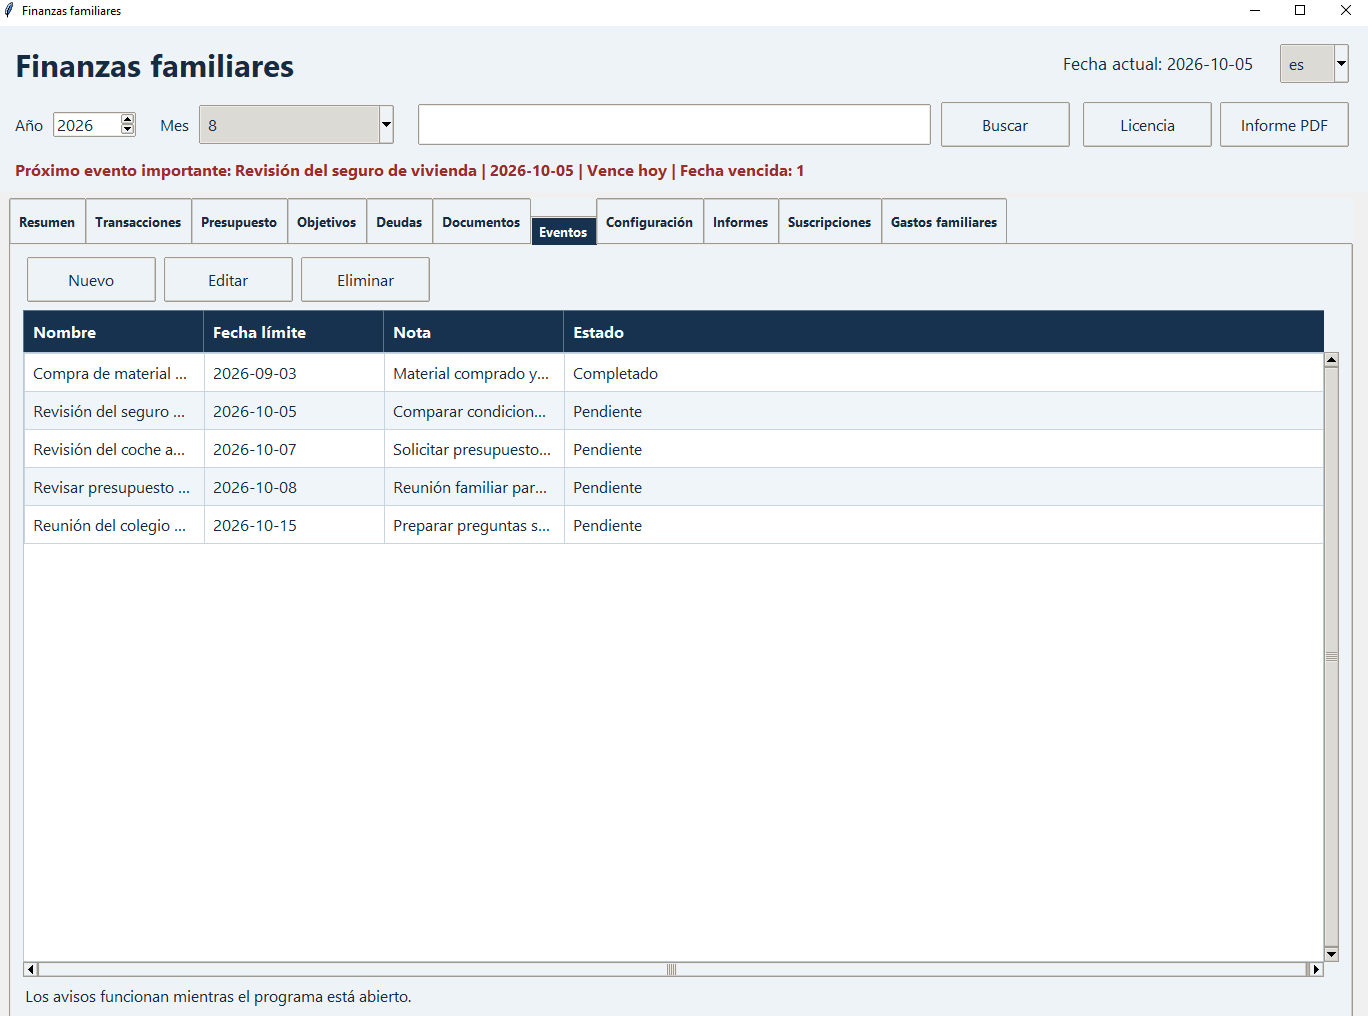
Task: Click the vertical scrollbar down arrow
Action: click(x=1331, y=954)
